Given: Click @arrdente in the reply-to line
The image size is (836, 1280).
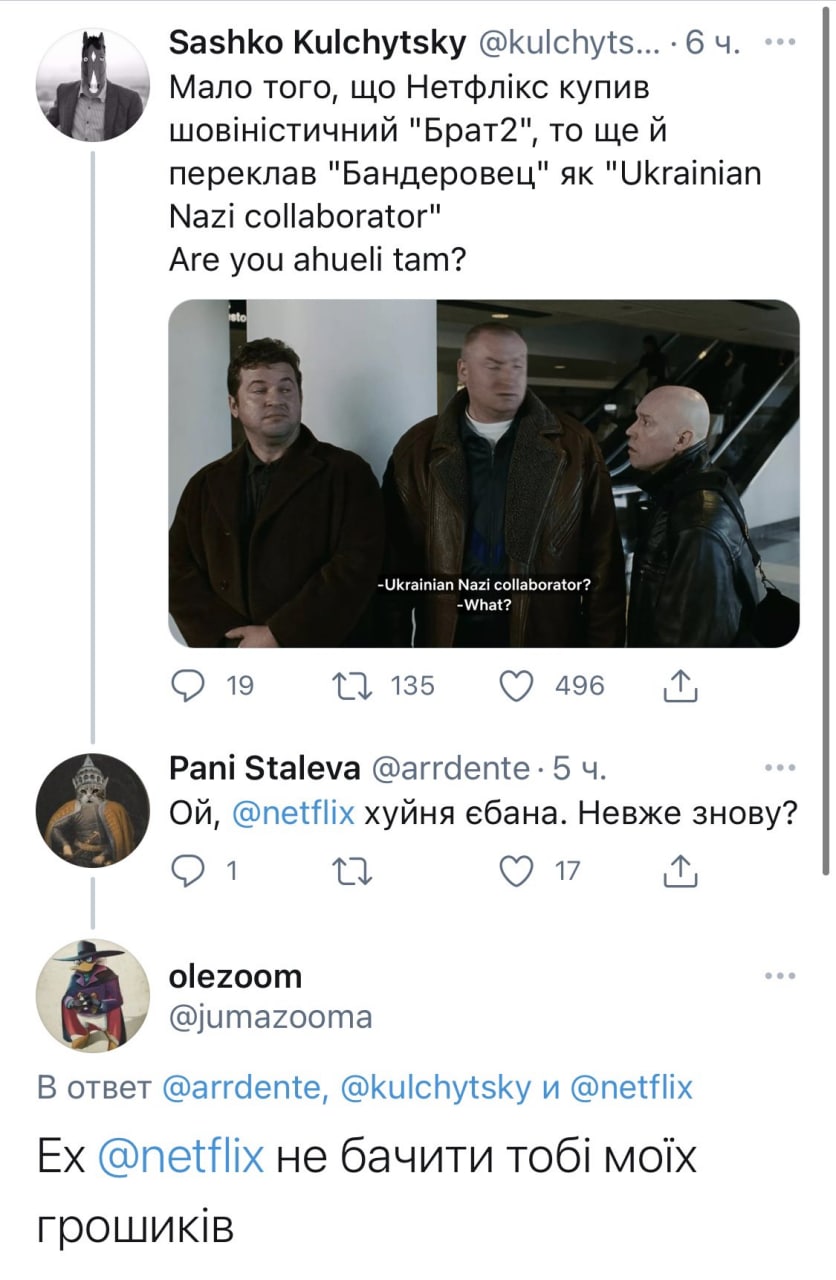Looking at the screenshot, I should pyautogui.click(x=241, y=1088).
